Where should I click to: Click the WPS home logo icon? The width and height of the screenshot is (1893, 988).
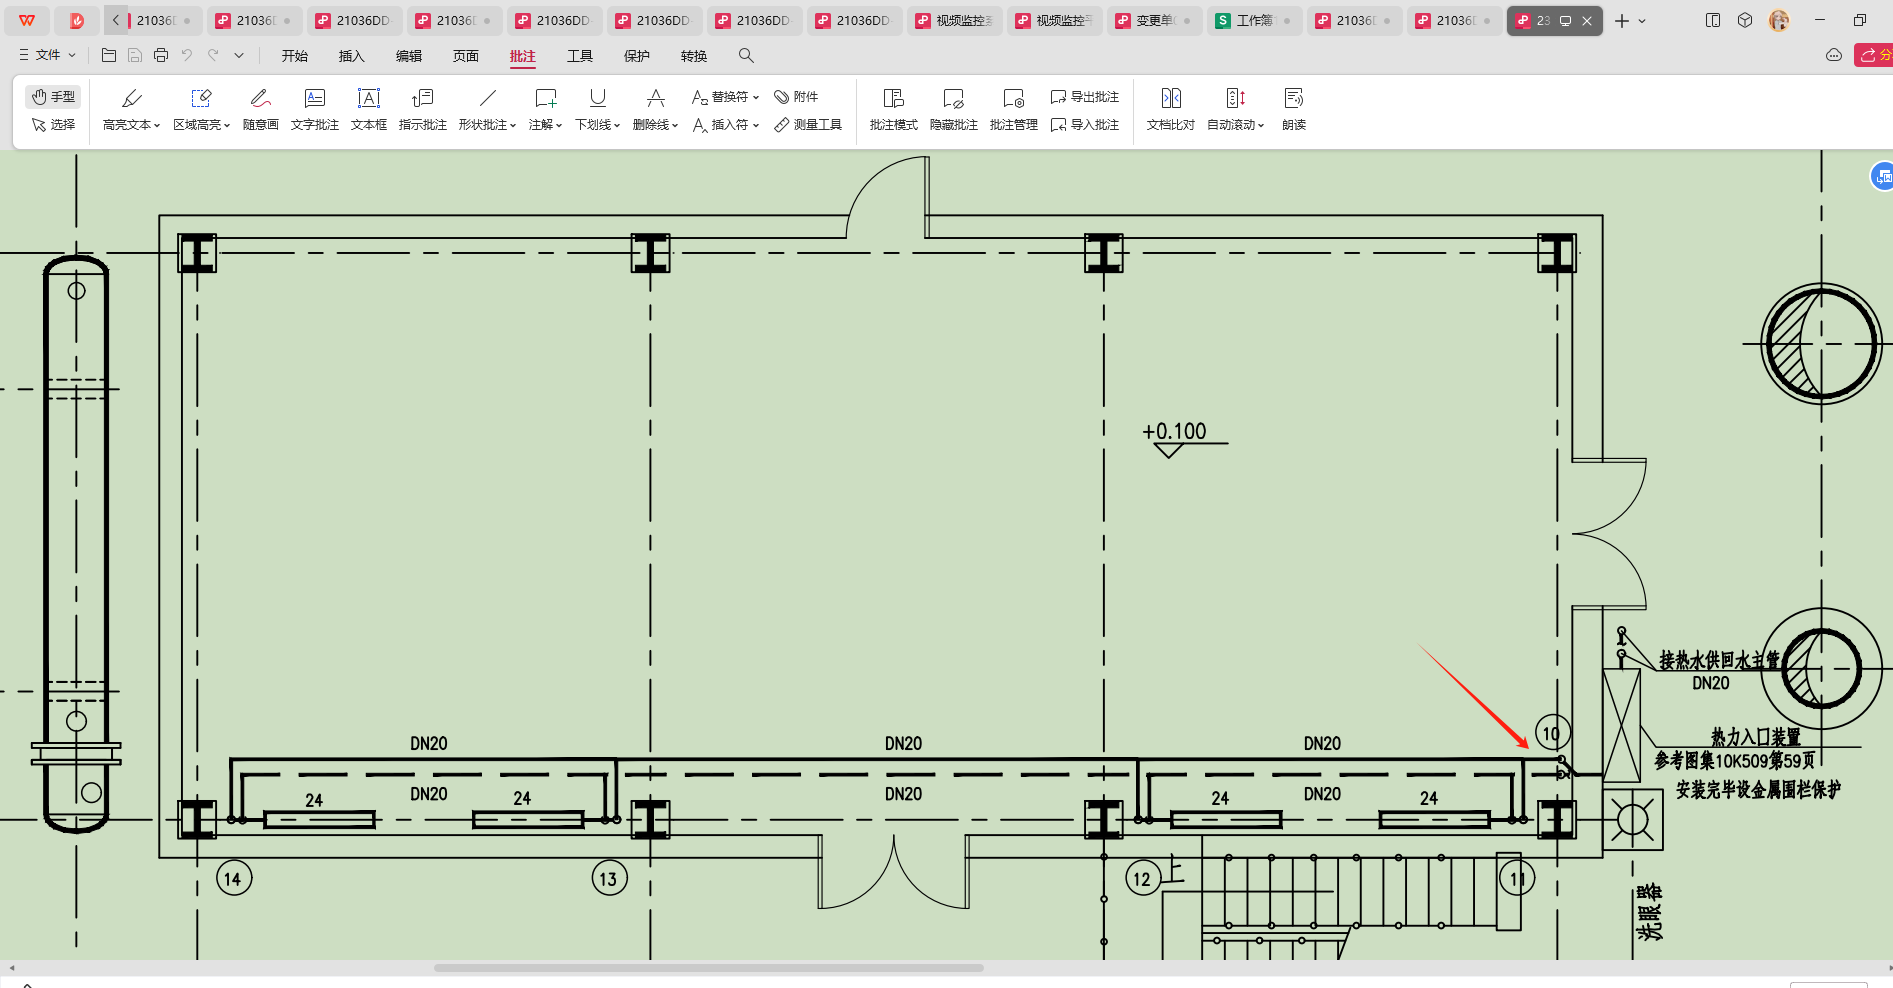(x=27, y=20)
